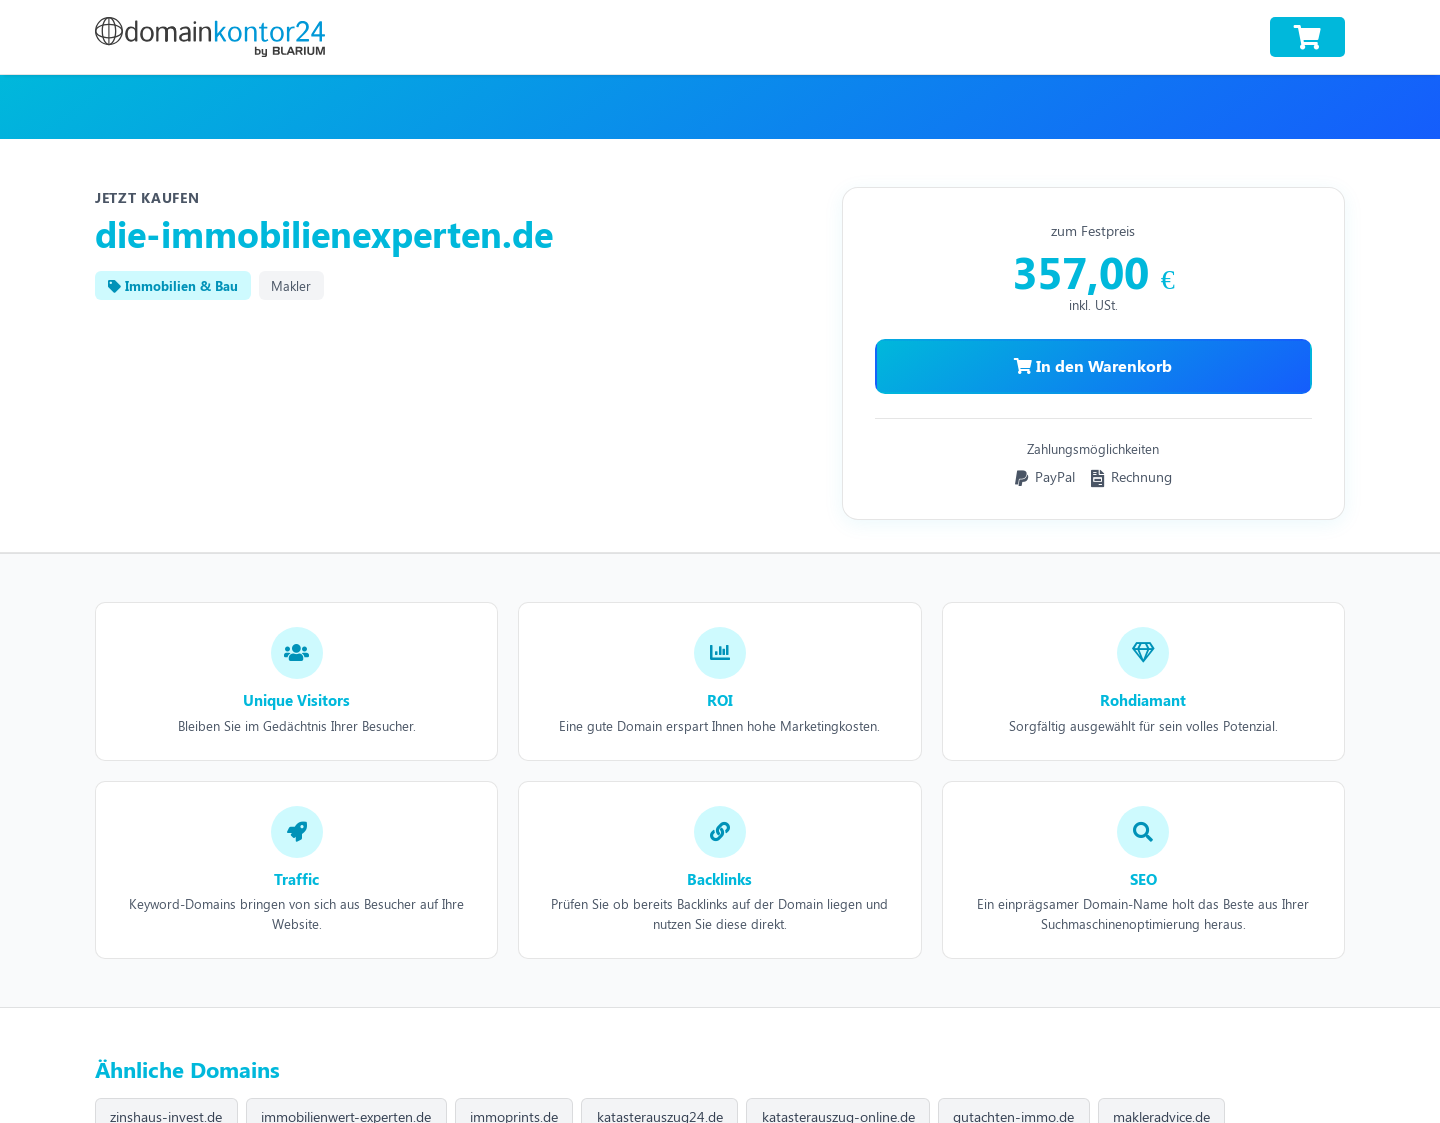The image size is (1440, 1123).
Task: Click the Backlinks chain icon
Action: pyautogui.click(x=720, y=832)
